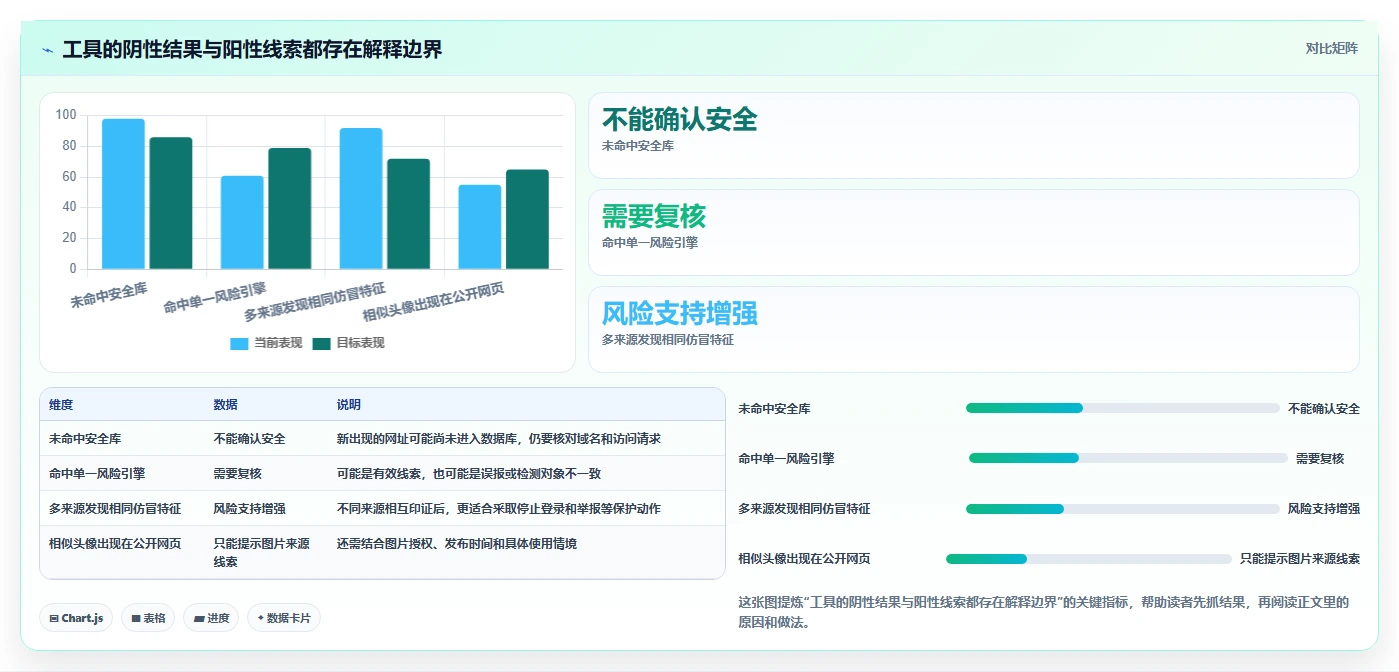Toggle the 目标表现 legend swatch
The width and height of the screenshot is (1399, 672).
[x=321, y=343]
